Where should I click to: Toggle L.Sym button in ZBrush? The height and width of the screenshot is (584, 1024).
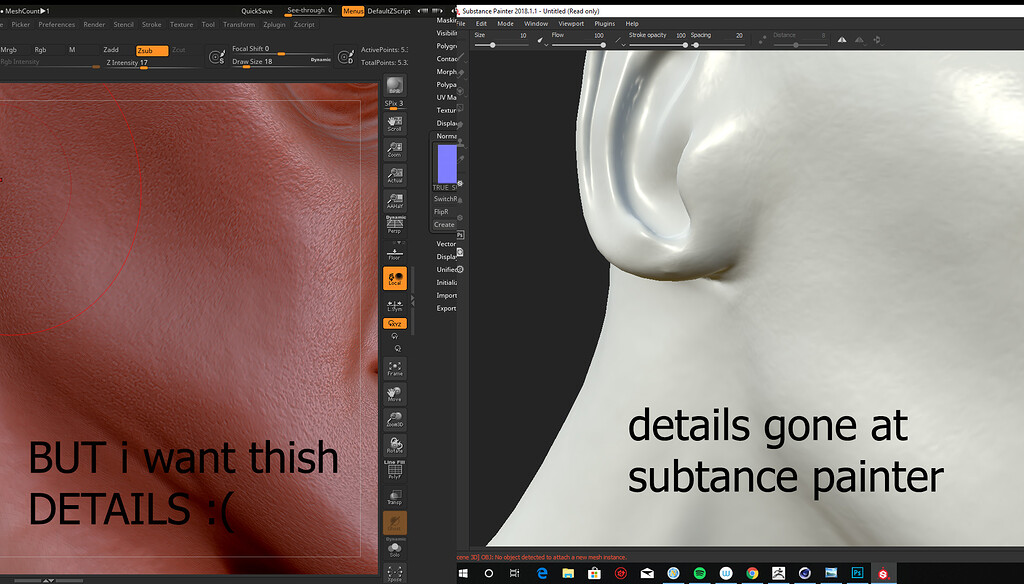394,305
